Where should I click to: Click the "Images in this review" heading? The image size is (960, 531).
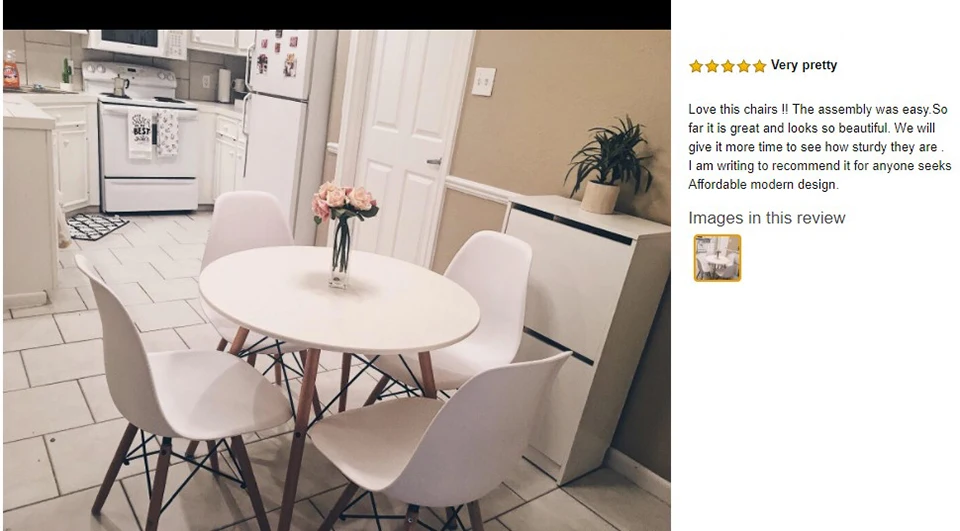click(x=767, y=218)
